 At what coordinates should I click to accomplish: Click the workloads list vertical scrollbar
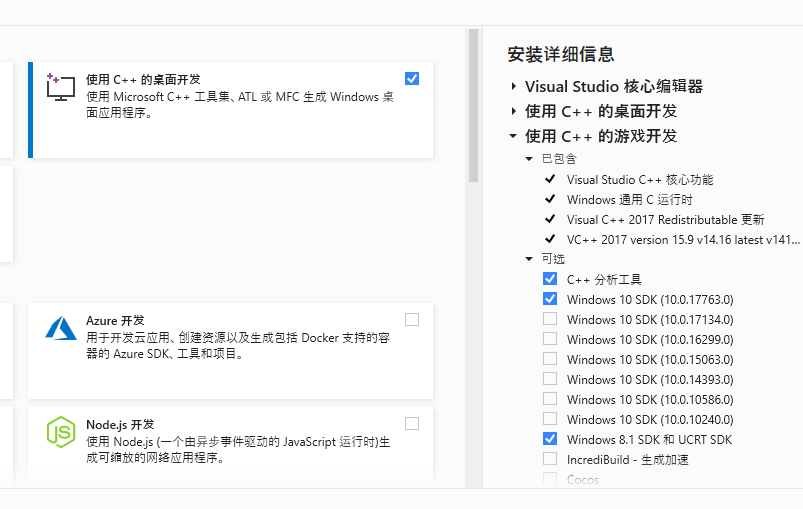pyautogui.click(x=473, y=105)
